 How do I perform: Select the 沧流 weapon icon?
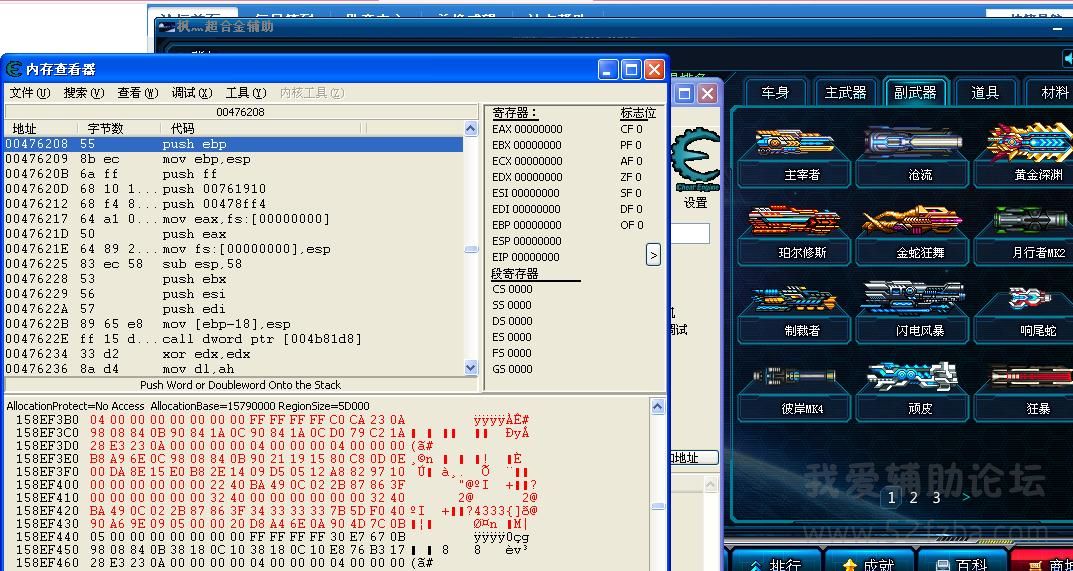pos(919,144)
